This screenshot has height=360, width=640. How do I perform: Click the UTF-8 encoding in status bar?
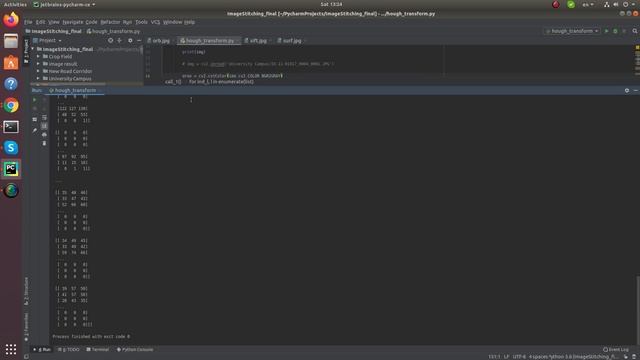pos(519,357)
